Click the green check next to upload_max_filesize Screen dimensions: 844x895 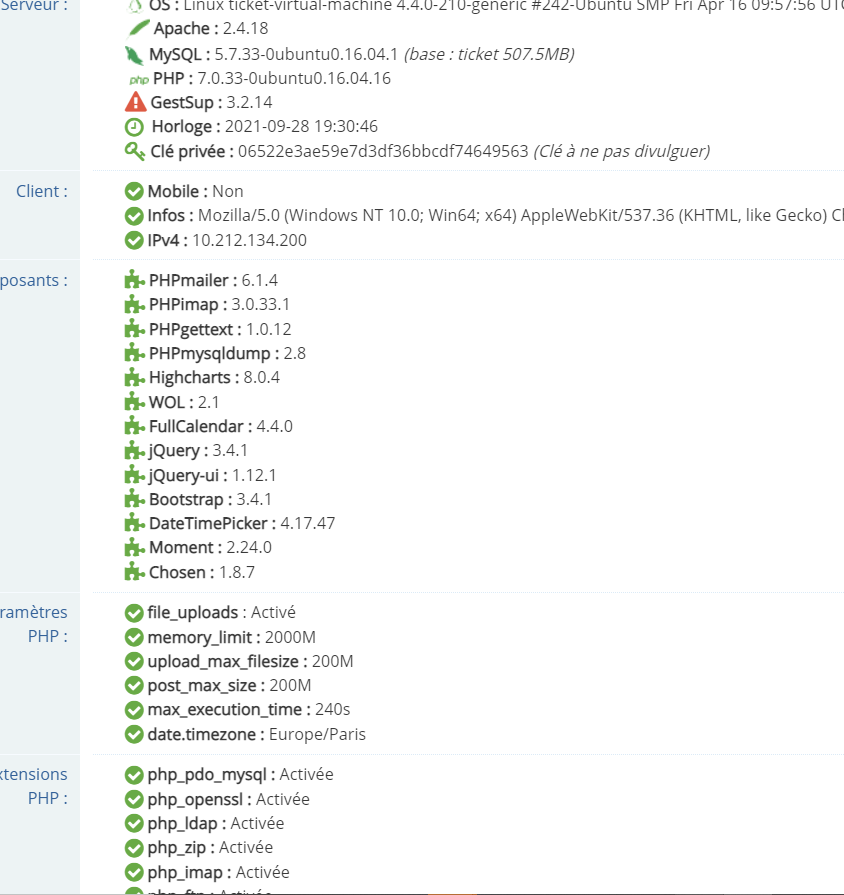[134, 662]
